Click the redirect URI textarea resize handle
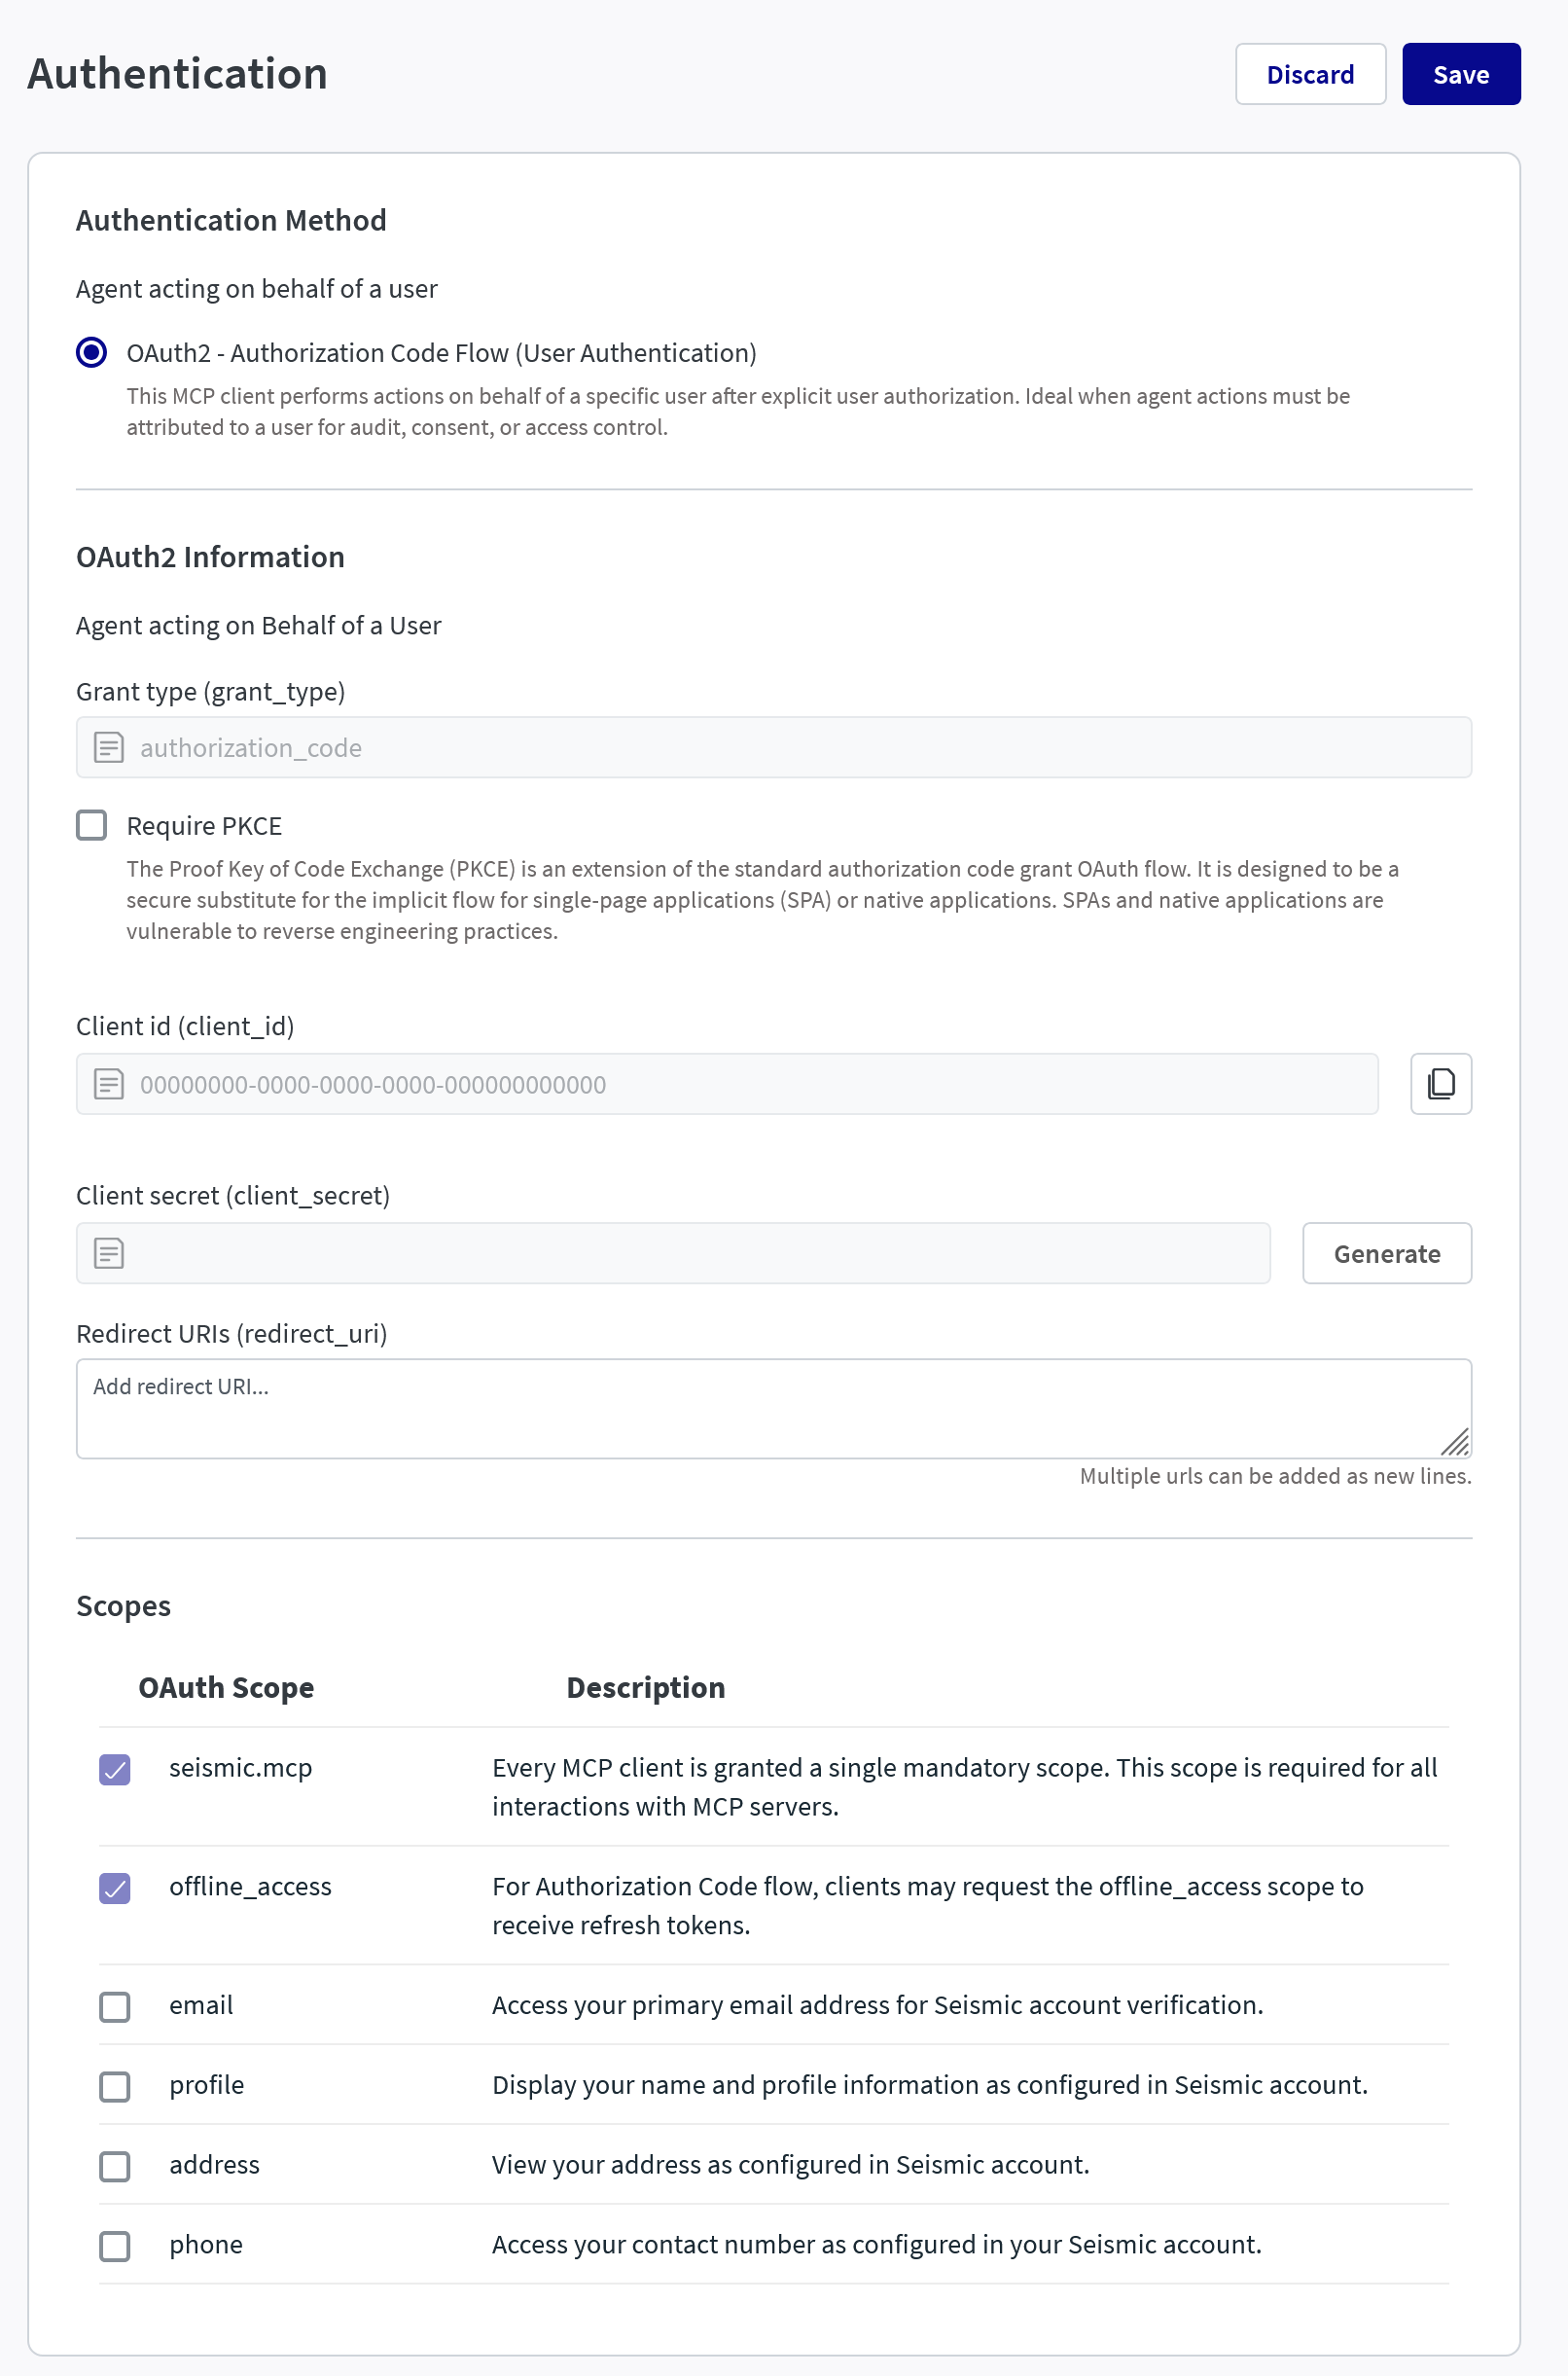 coord(1455,1441)
